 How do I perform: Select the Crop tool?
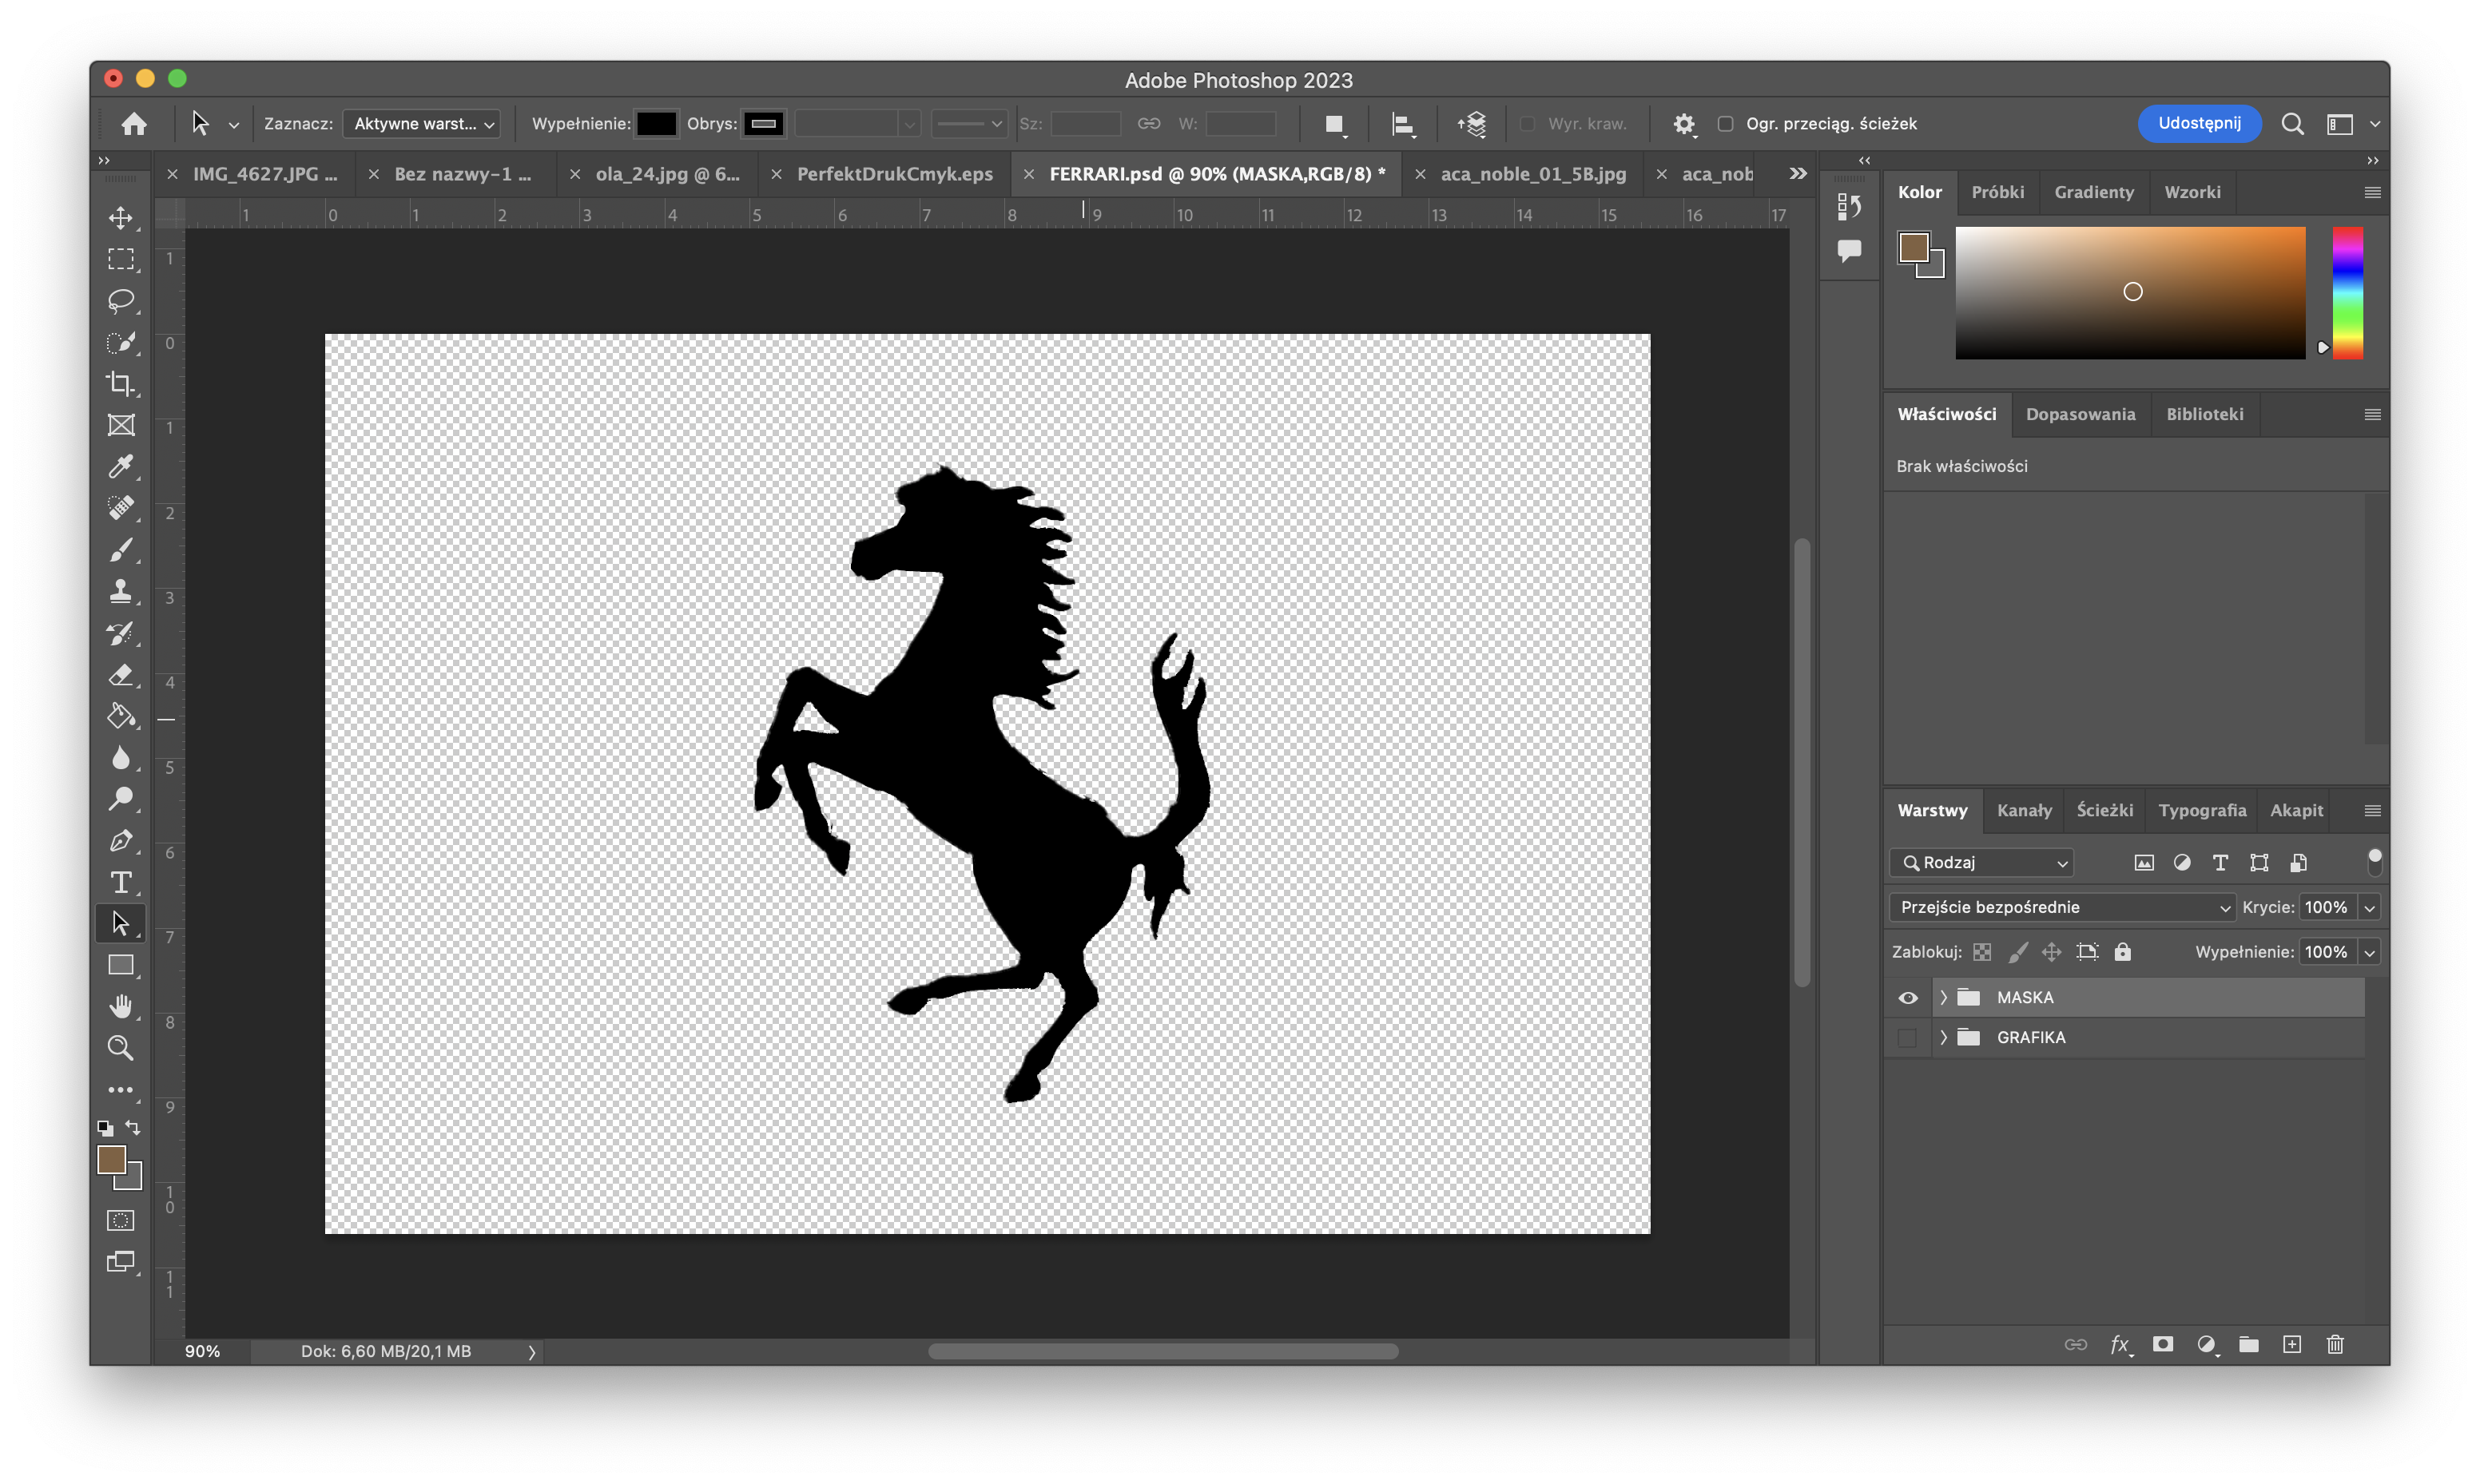pyautogui.click(x=121, y=384)
